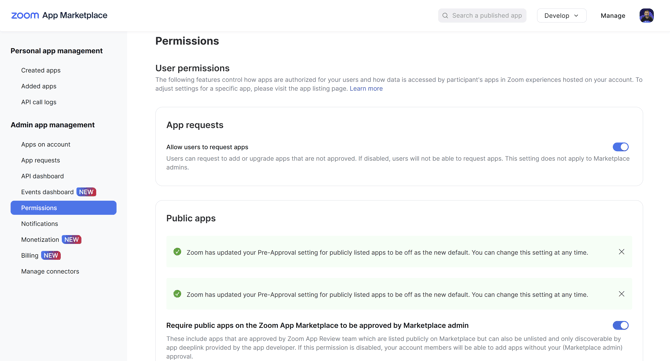Dismiss the first Pre-Approval notice
This screenshot has height=361, width=670.
[621, 252]
